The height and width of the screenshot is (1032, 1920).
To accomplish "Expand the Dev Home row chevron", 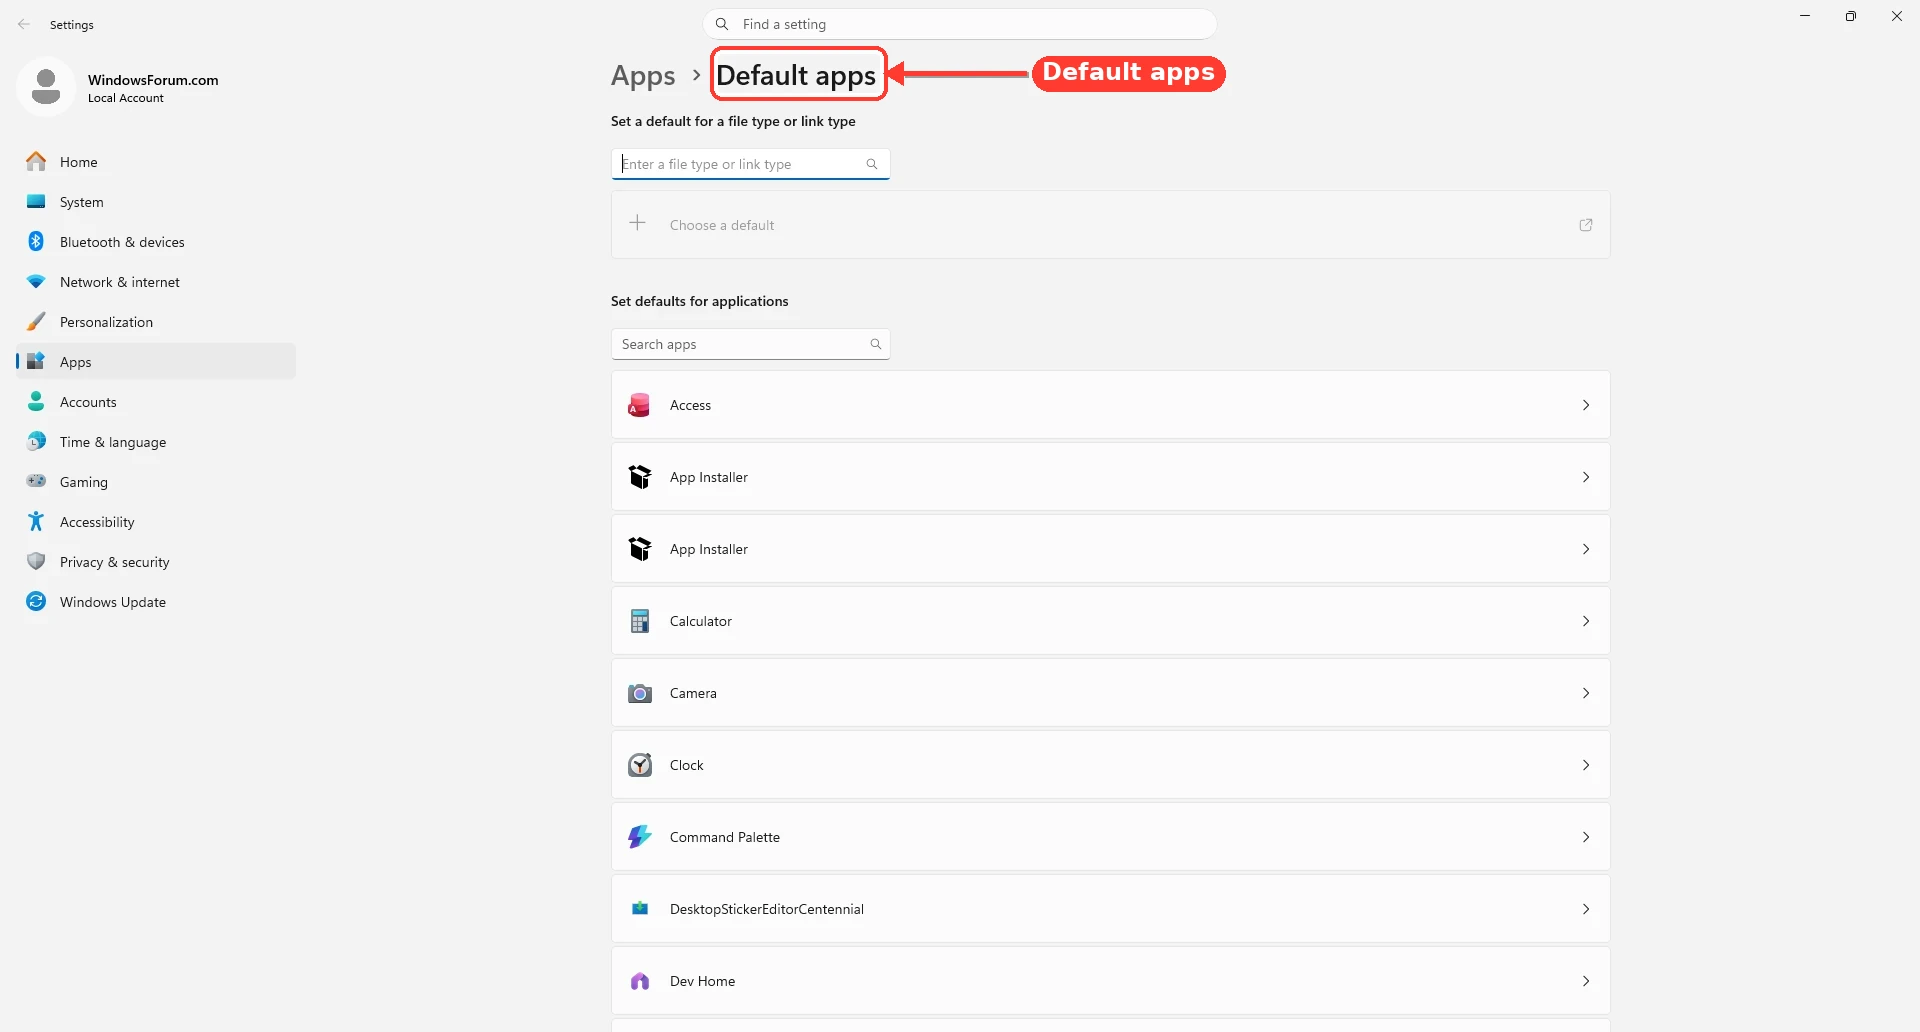I will [1586, 981].
